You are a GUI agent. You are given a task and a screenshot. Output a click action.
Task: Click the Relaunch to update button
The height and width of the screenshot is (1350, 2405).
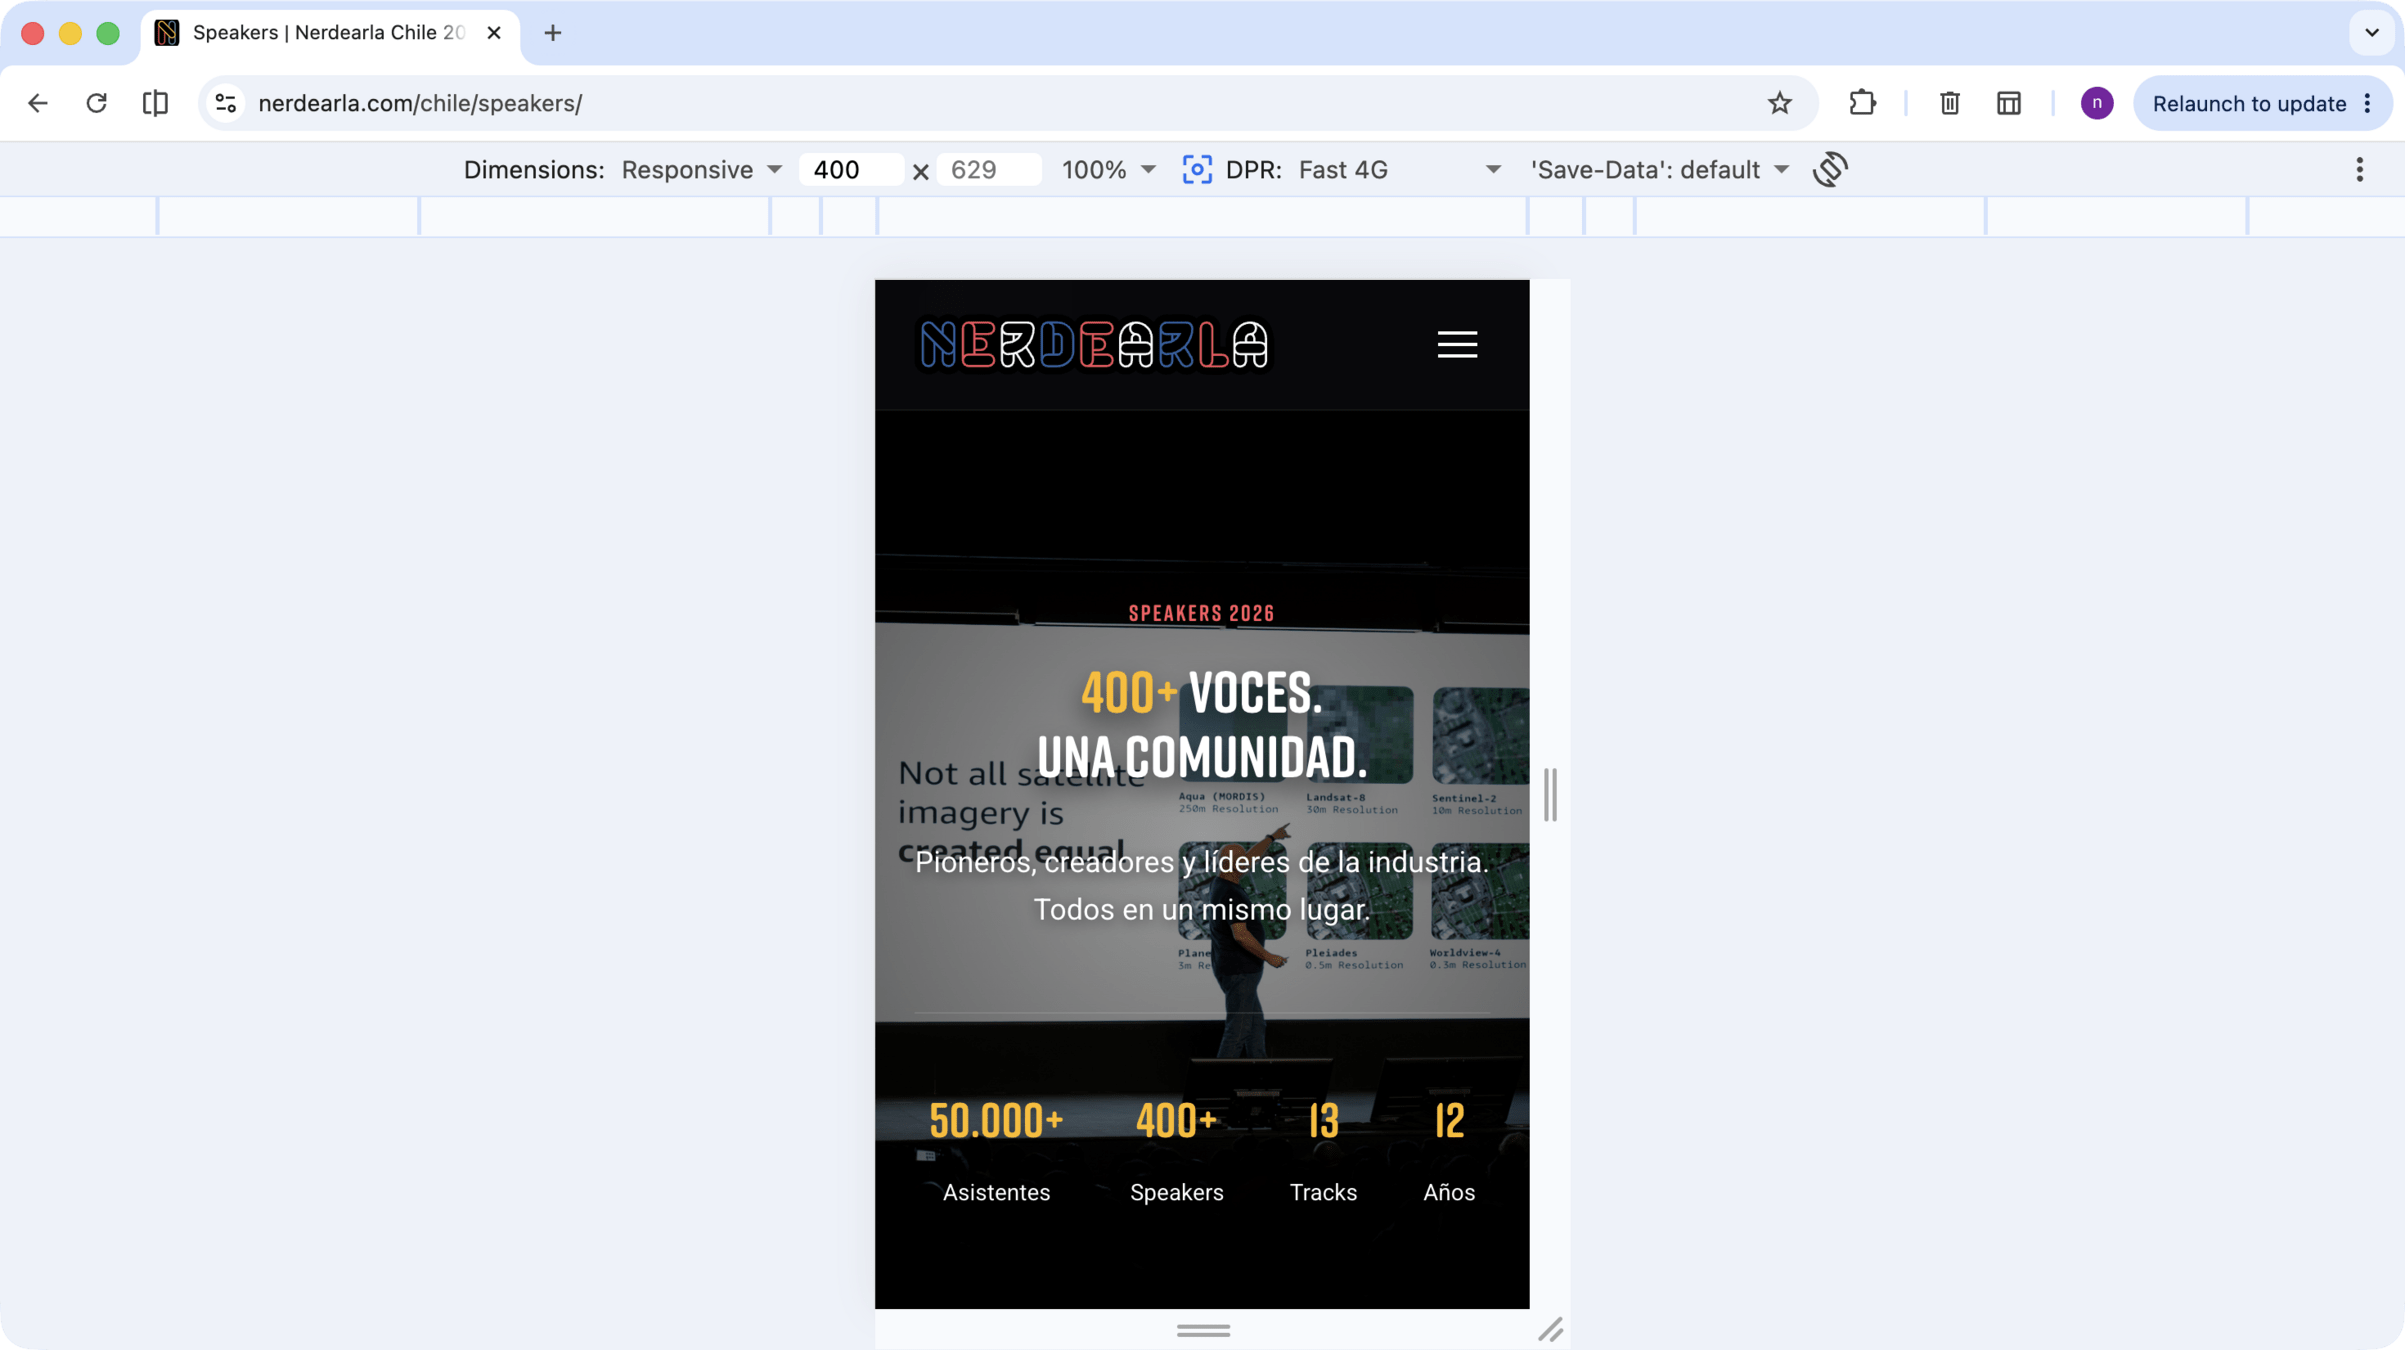click(x=2249, y=103)
